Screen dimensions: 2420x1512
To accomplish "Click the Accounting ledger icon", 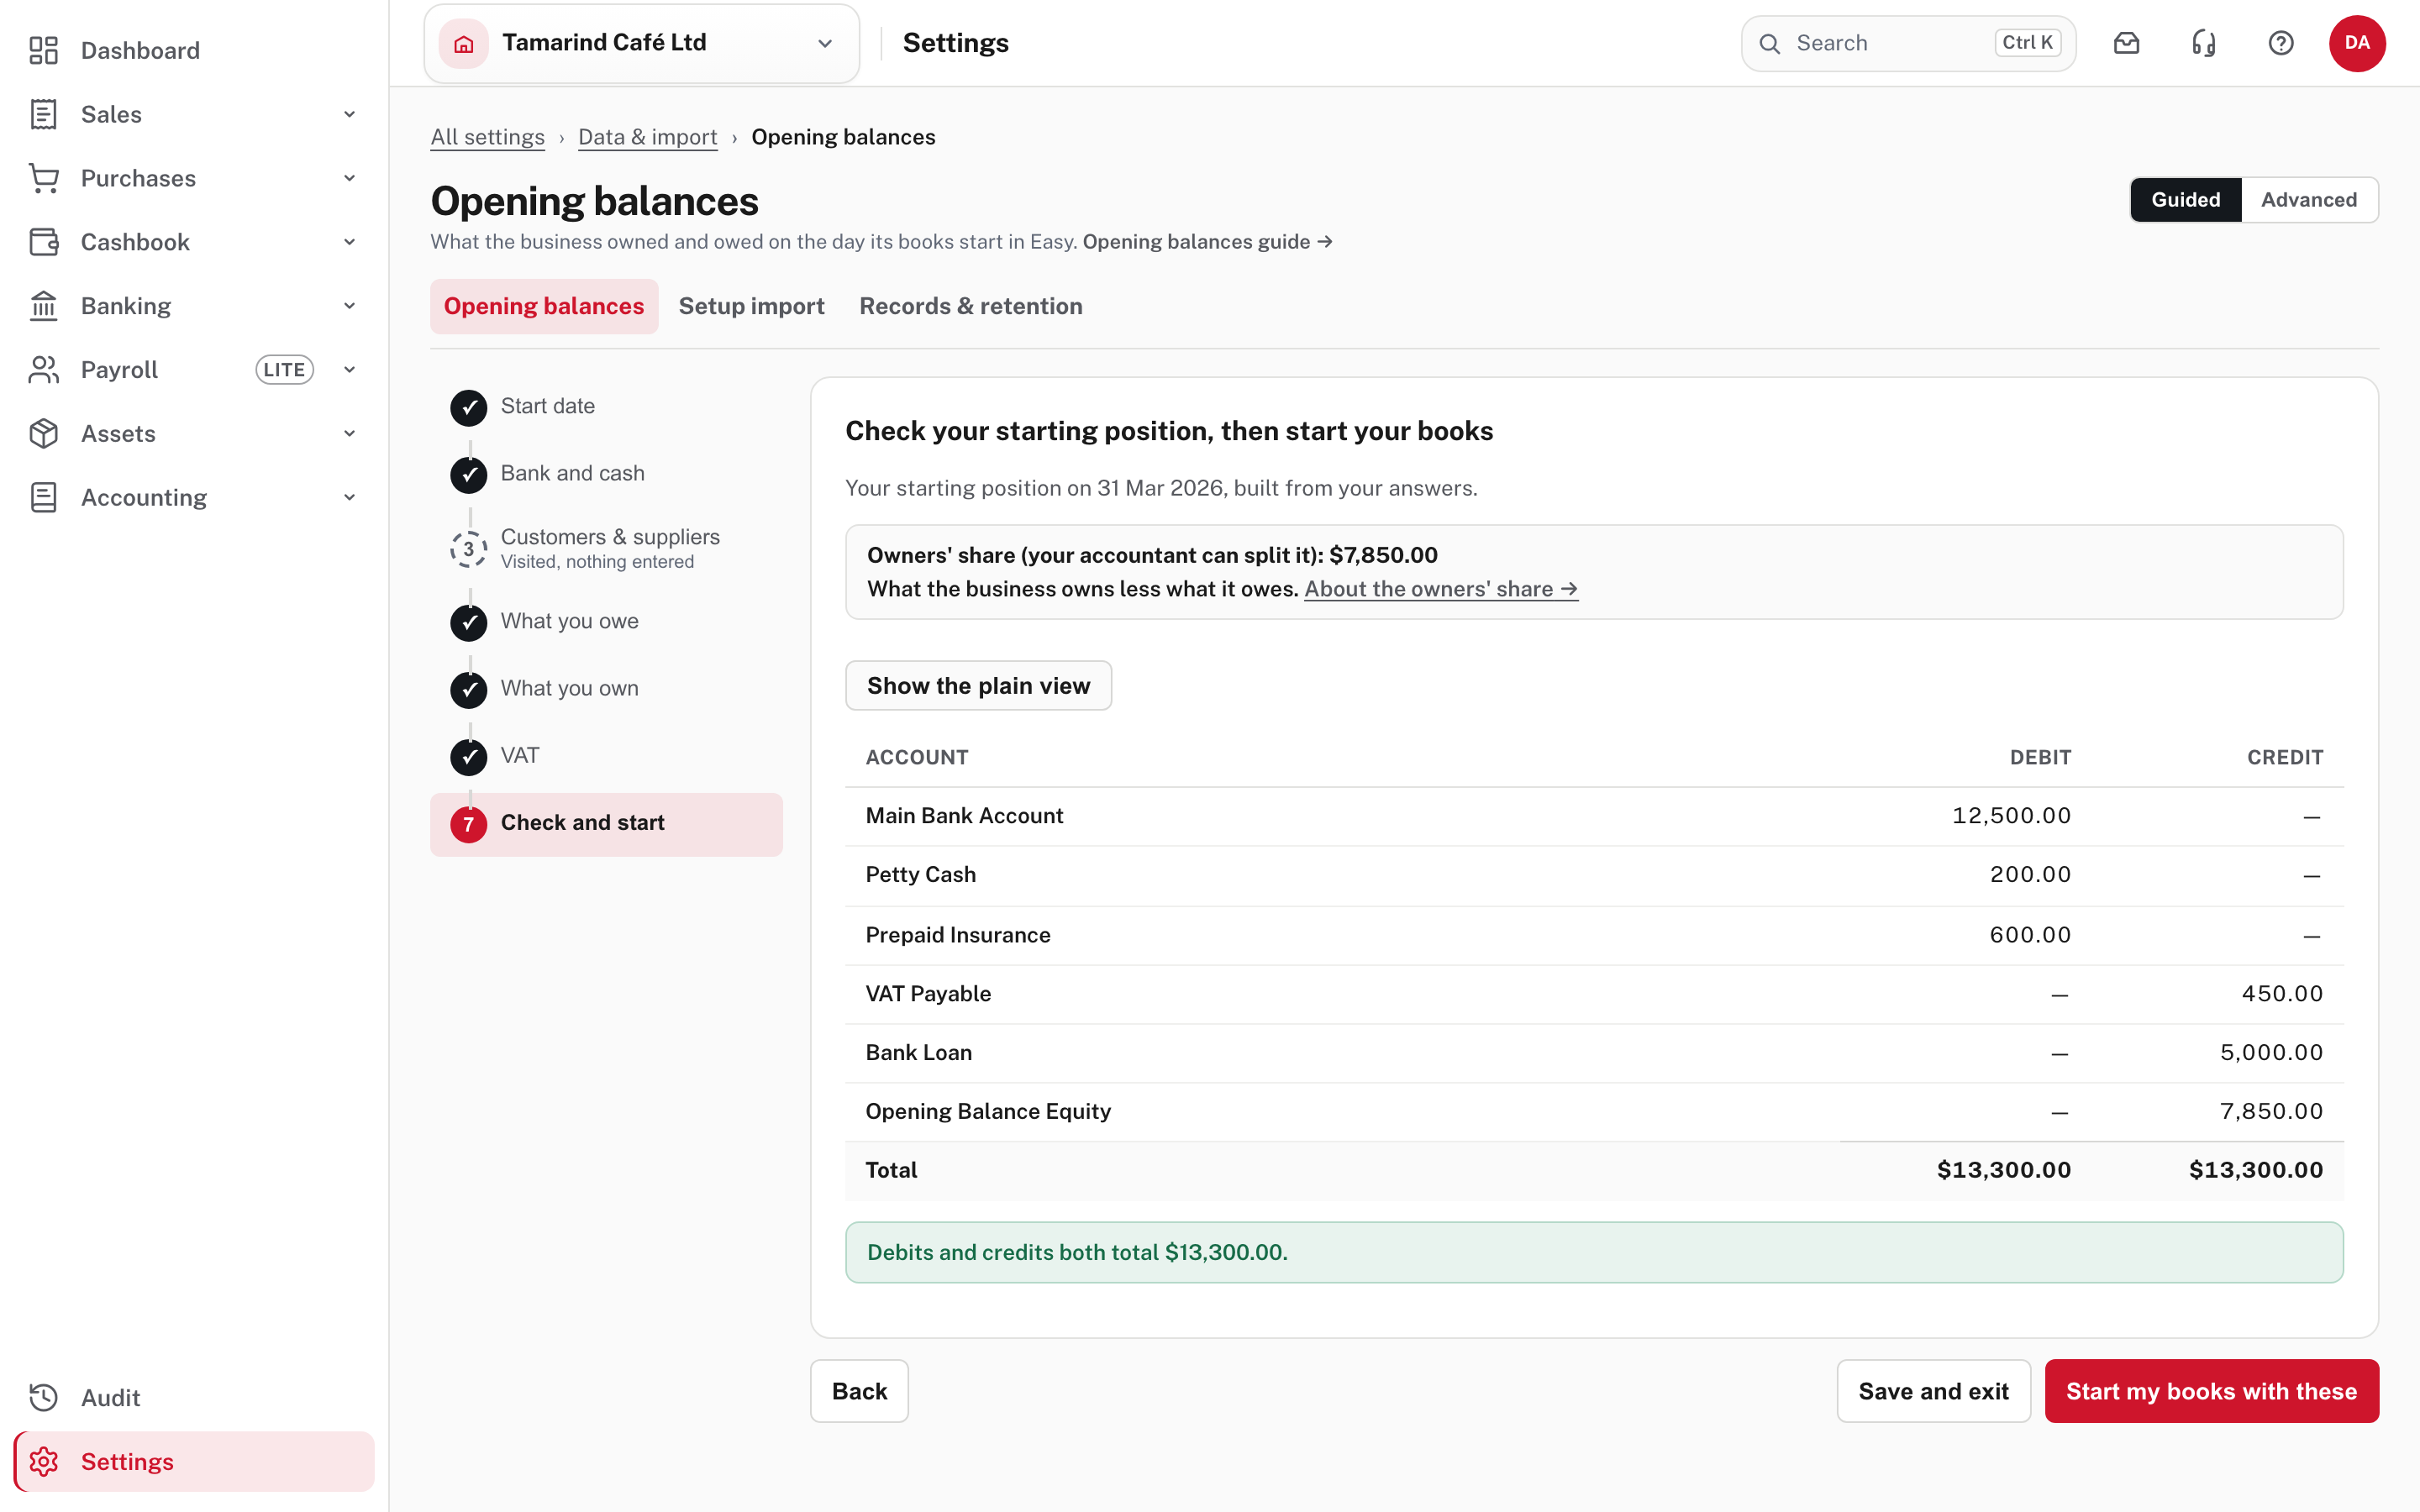I will pyautogui.click(x=43, y=497).
